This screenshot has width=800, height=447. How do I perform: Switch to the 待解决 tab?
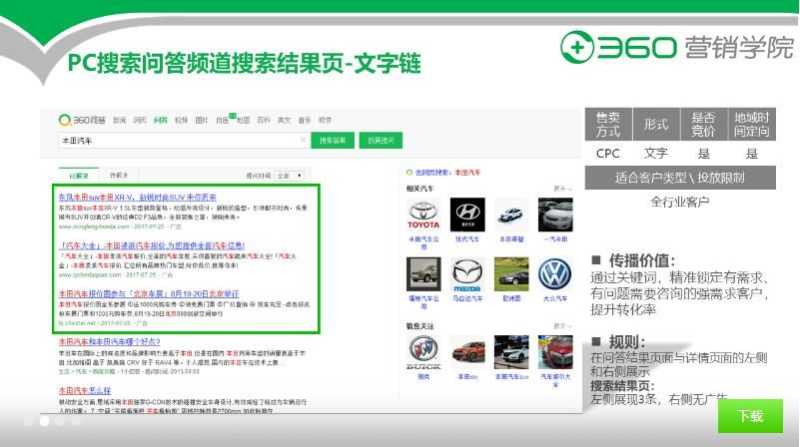(x=119, y=175)
